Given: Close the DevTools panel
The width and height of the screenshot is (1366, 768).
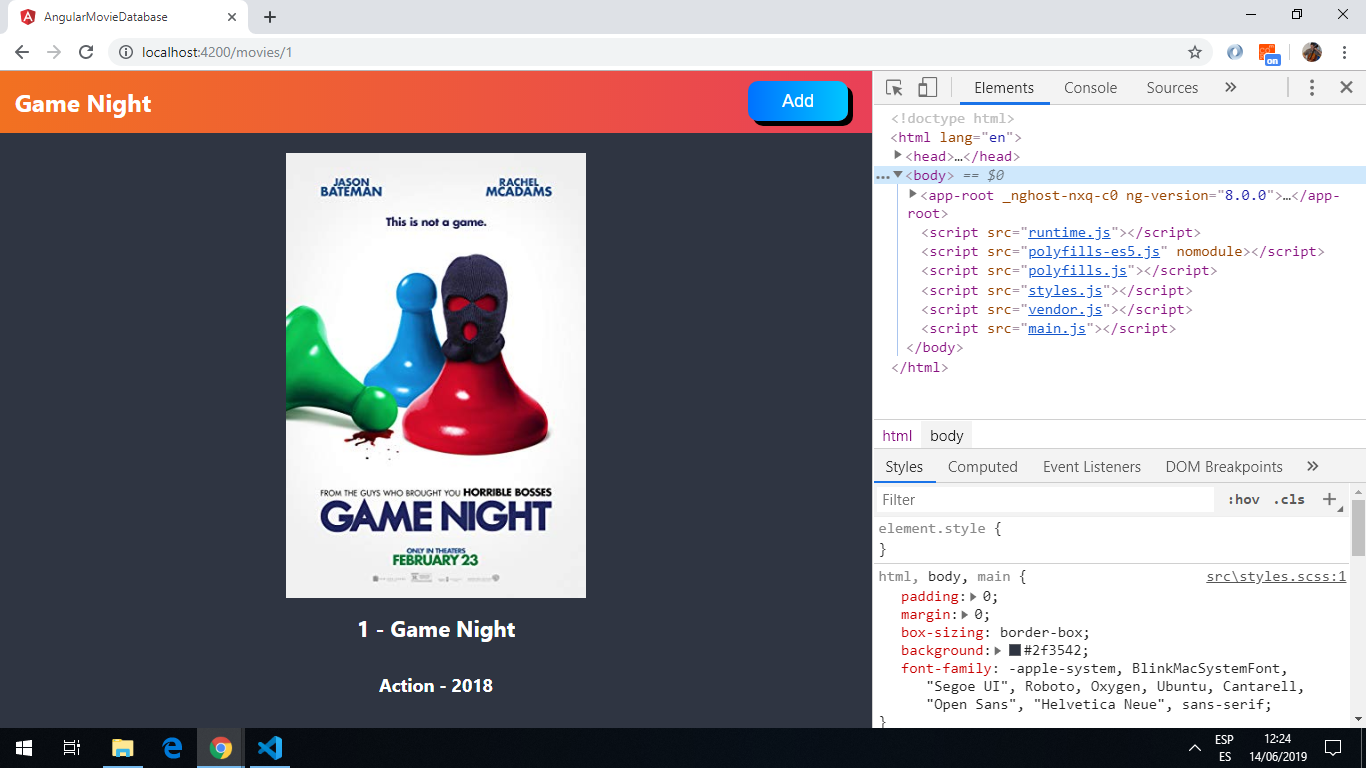Looking at the screenshot, I should (1346, 88).
